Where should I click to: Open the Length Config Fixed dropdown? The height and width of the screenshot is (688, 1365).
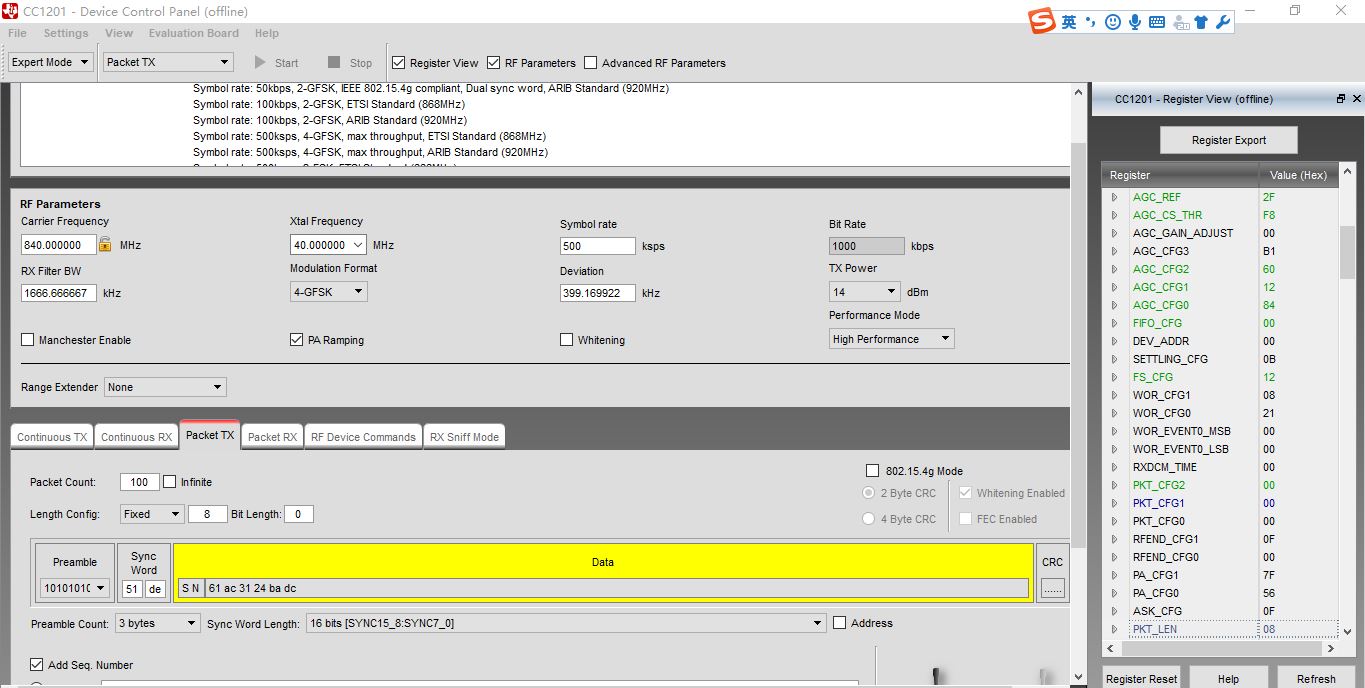coord(151,514)
